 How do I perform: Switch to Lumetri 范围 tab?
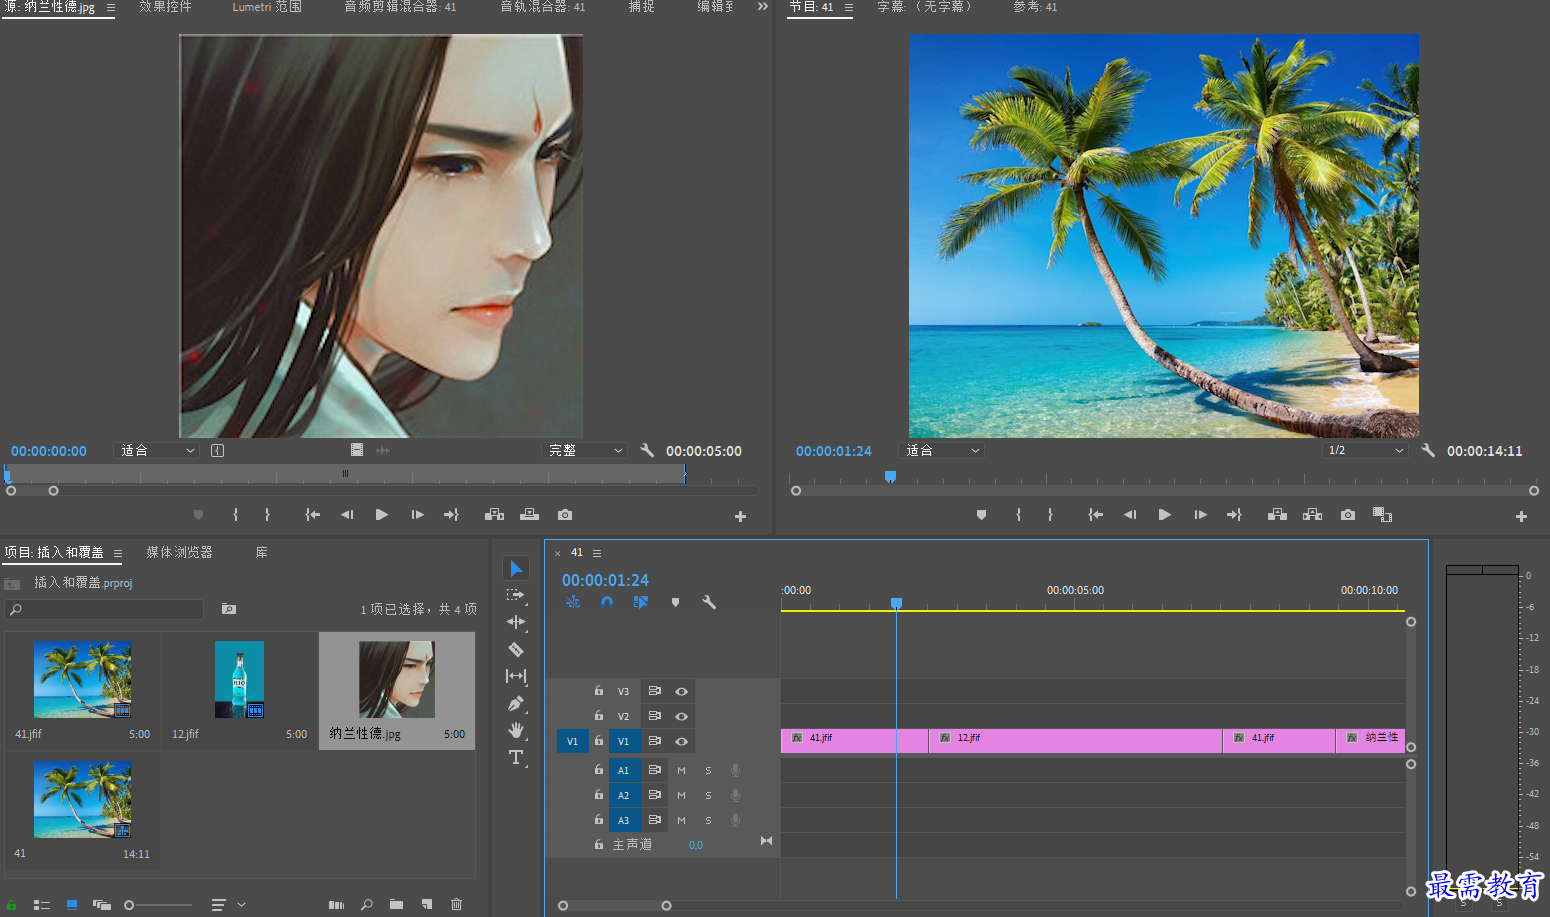click(x=267, y=7)
